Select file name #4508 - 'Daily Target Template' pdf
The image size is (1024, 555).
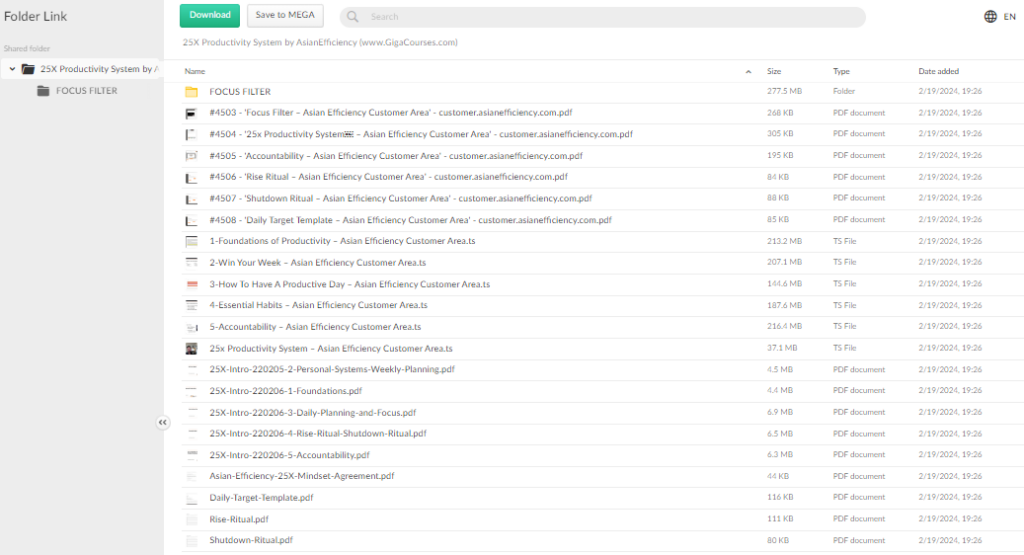[410, 219]
